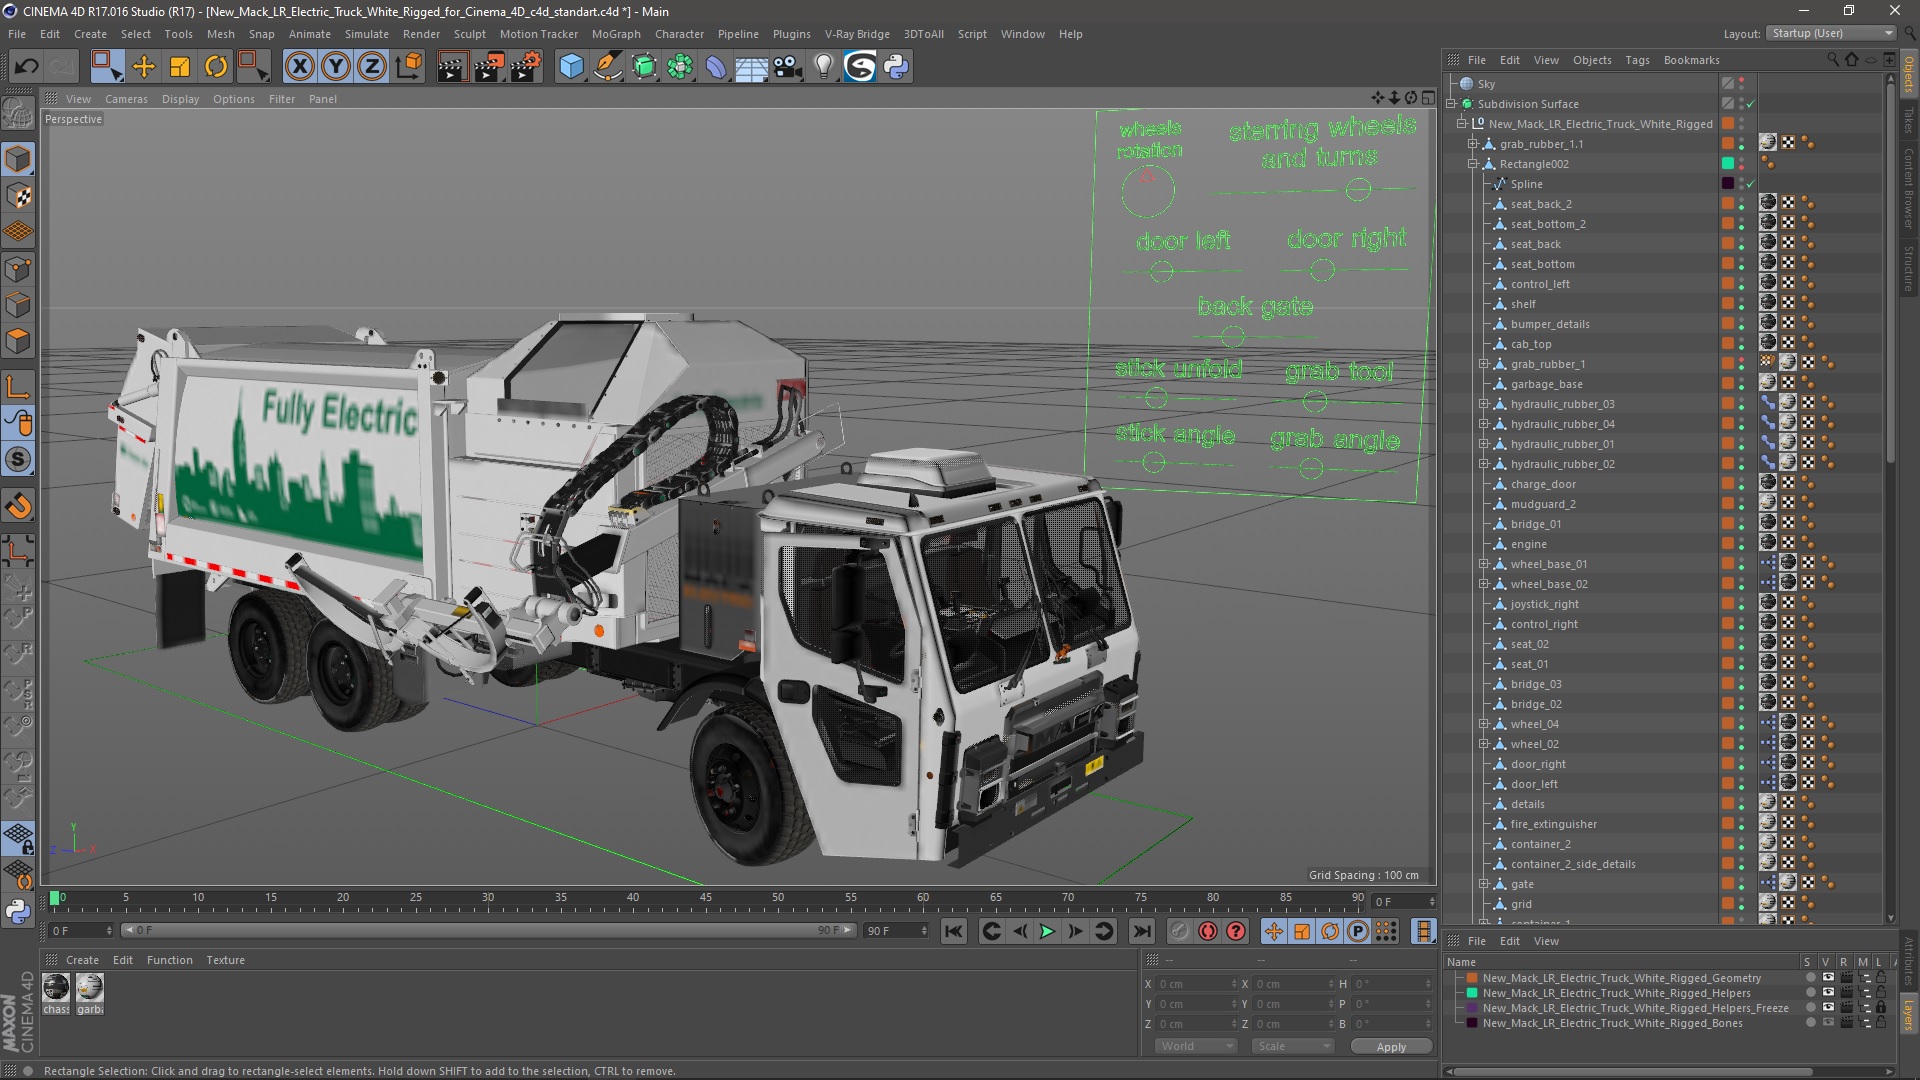This screenshot has height=1080, width=1920.
Task: Open the Layers panel View menu
Action: coord(1546,941)
